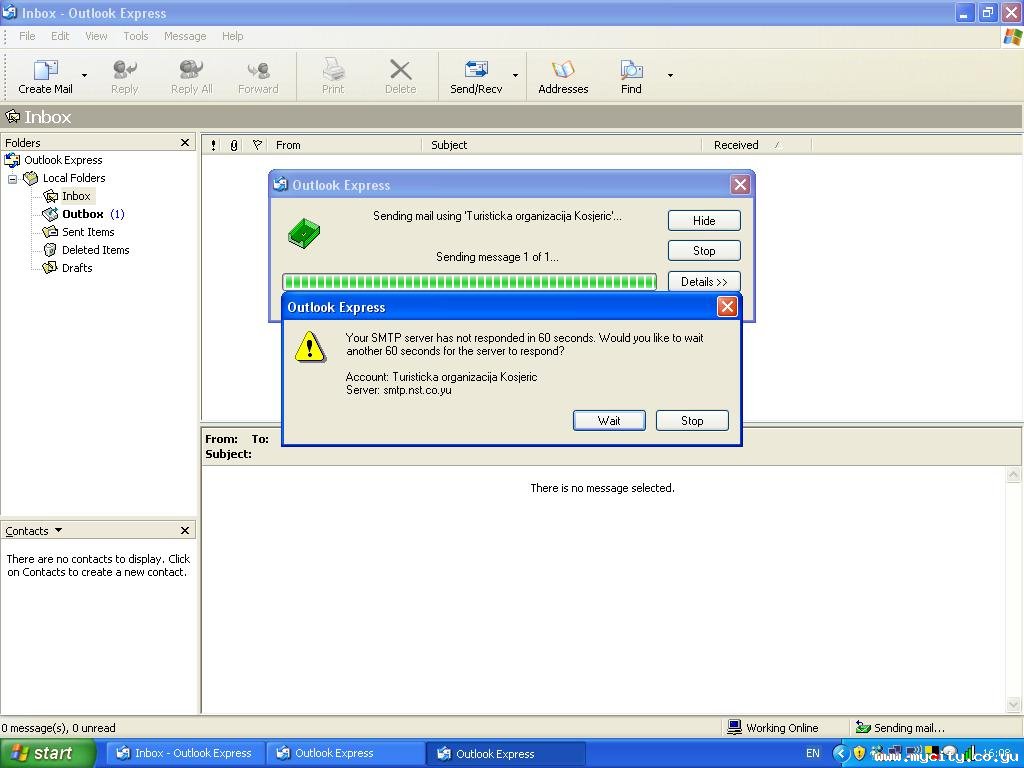Click the Reply All toolbar icon

tap(191, 76)
